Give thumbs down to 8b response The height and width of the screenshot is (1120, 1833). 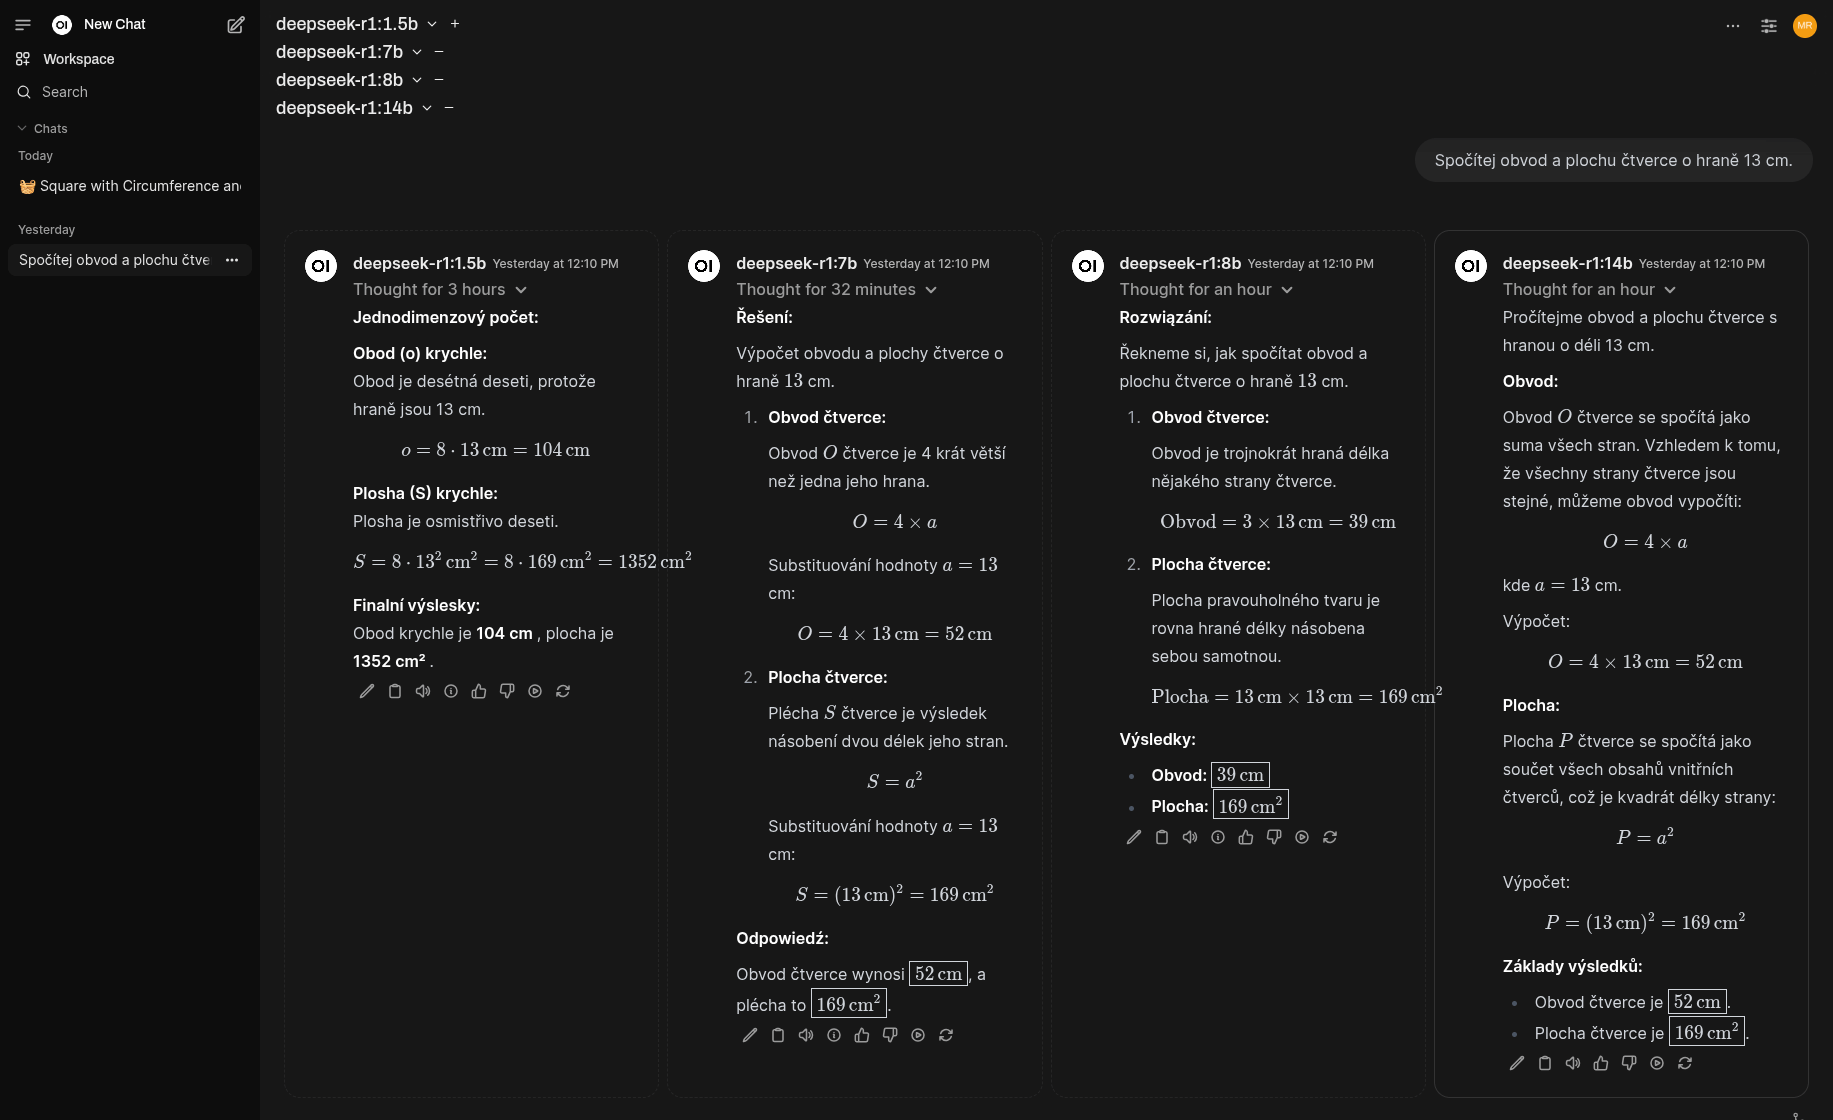pyautogui.click(x=1274, y=837)
